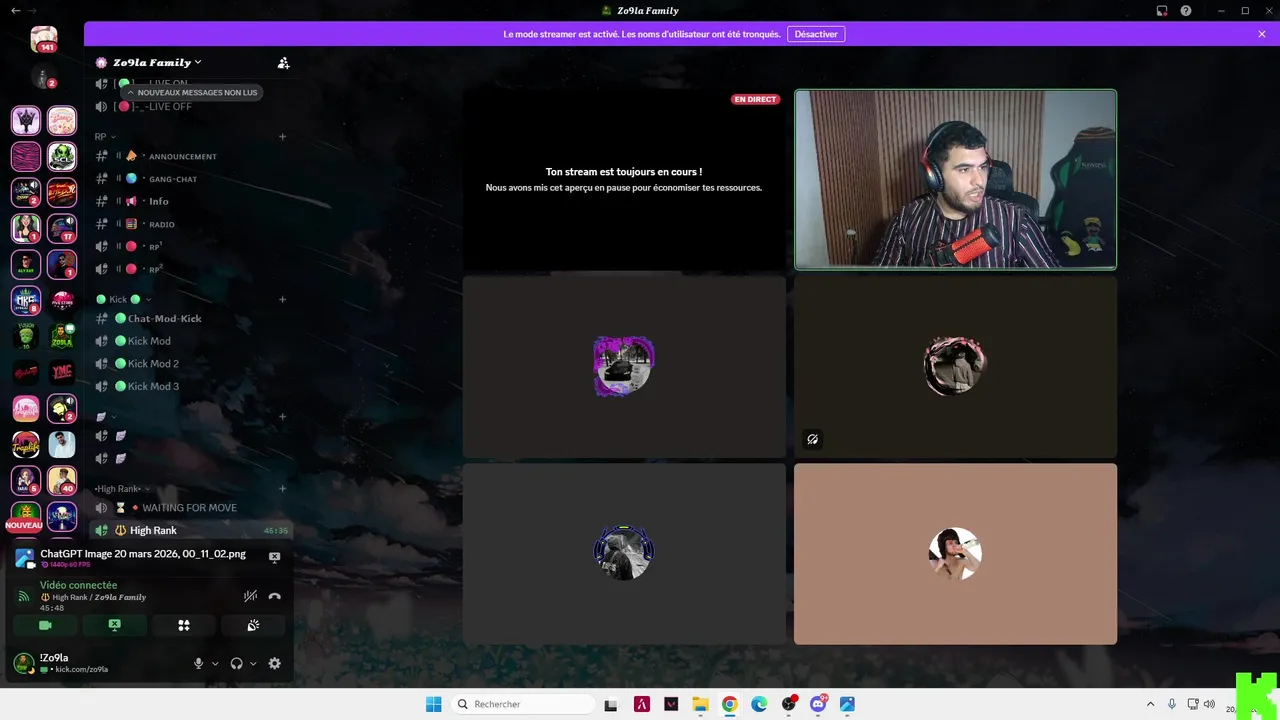Create channel in High Rank category

282,489
